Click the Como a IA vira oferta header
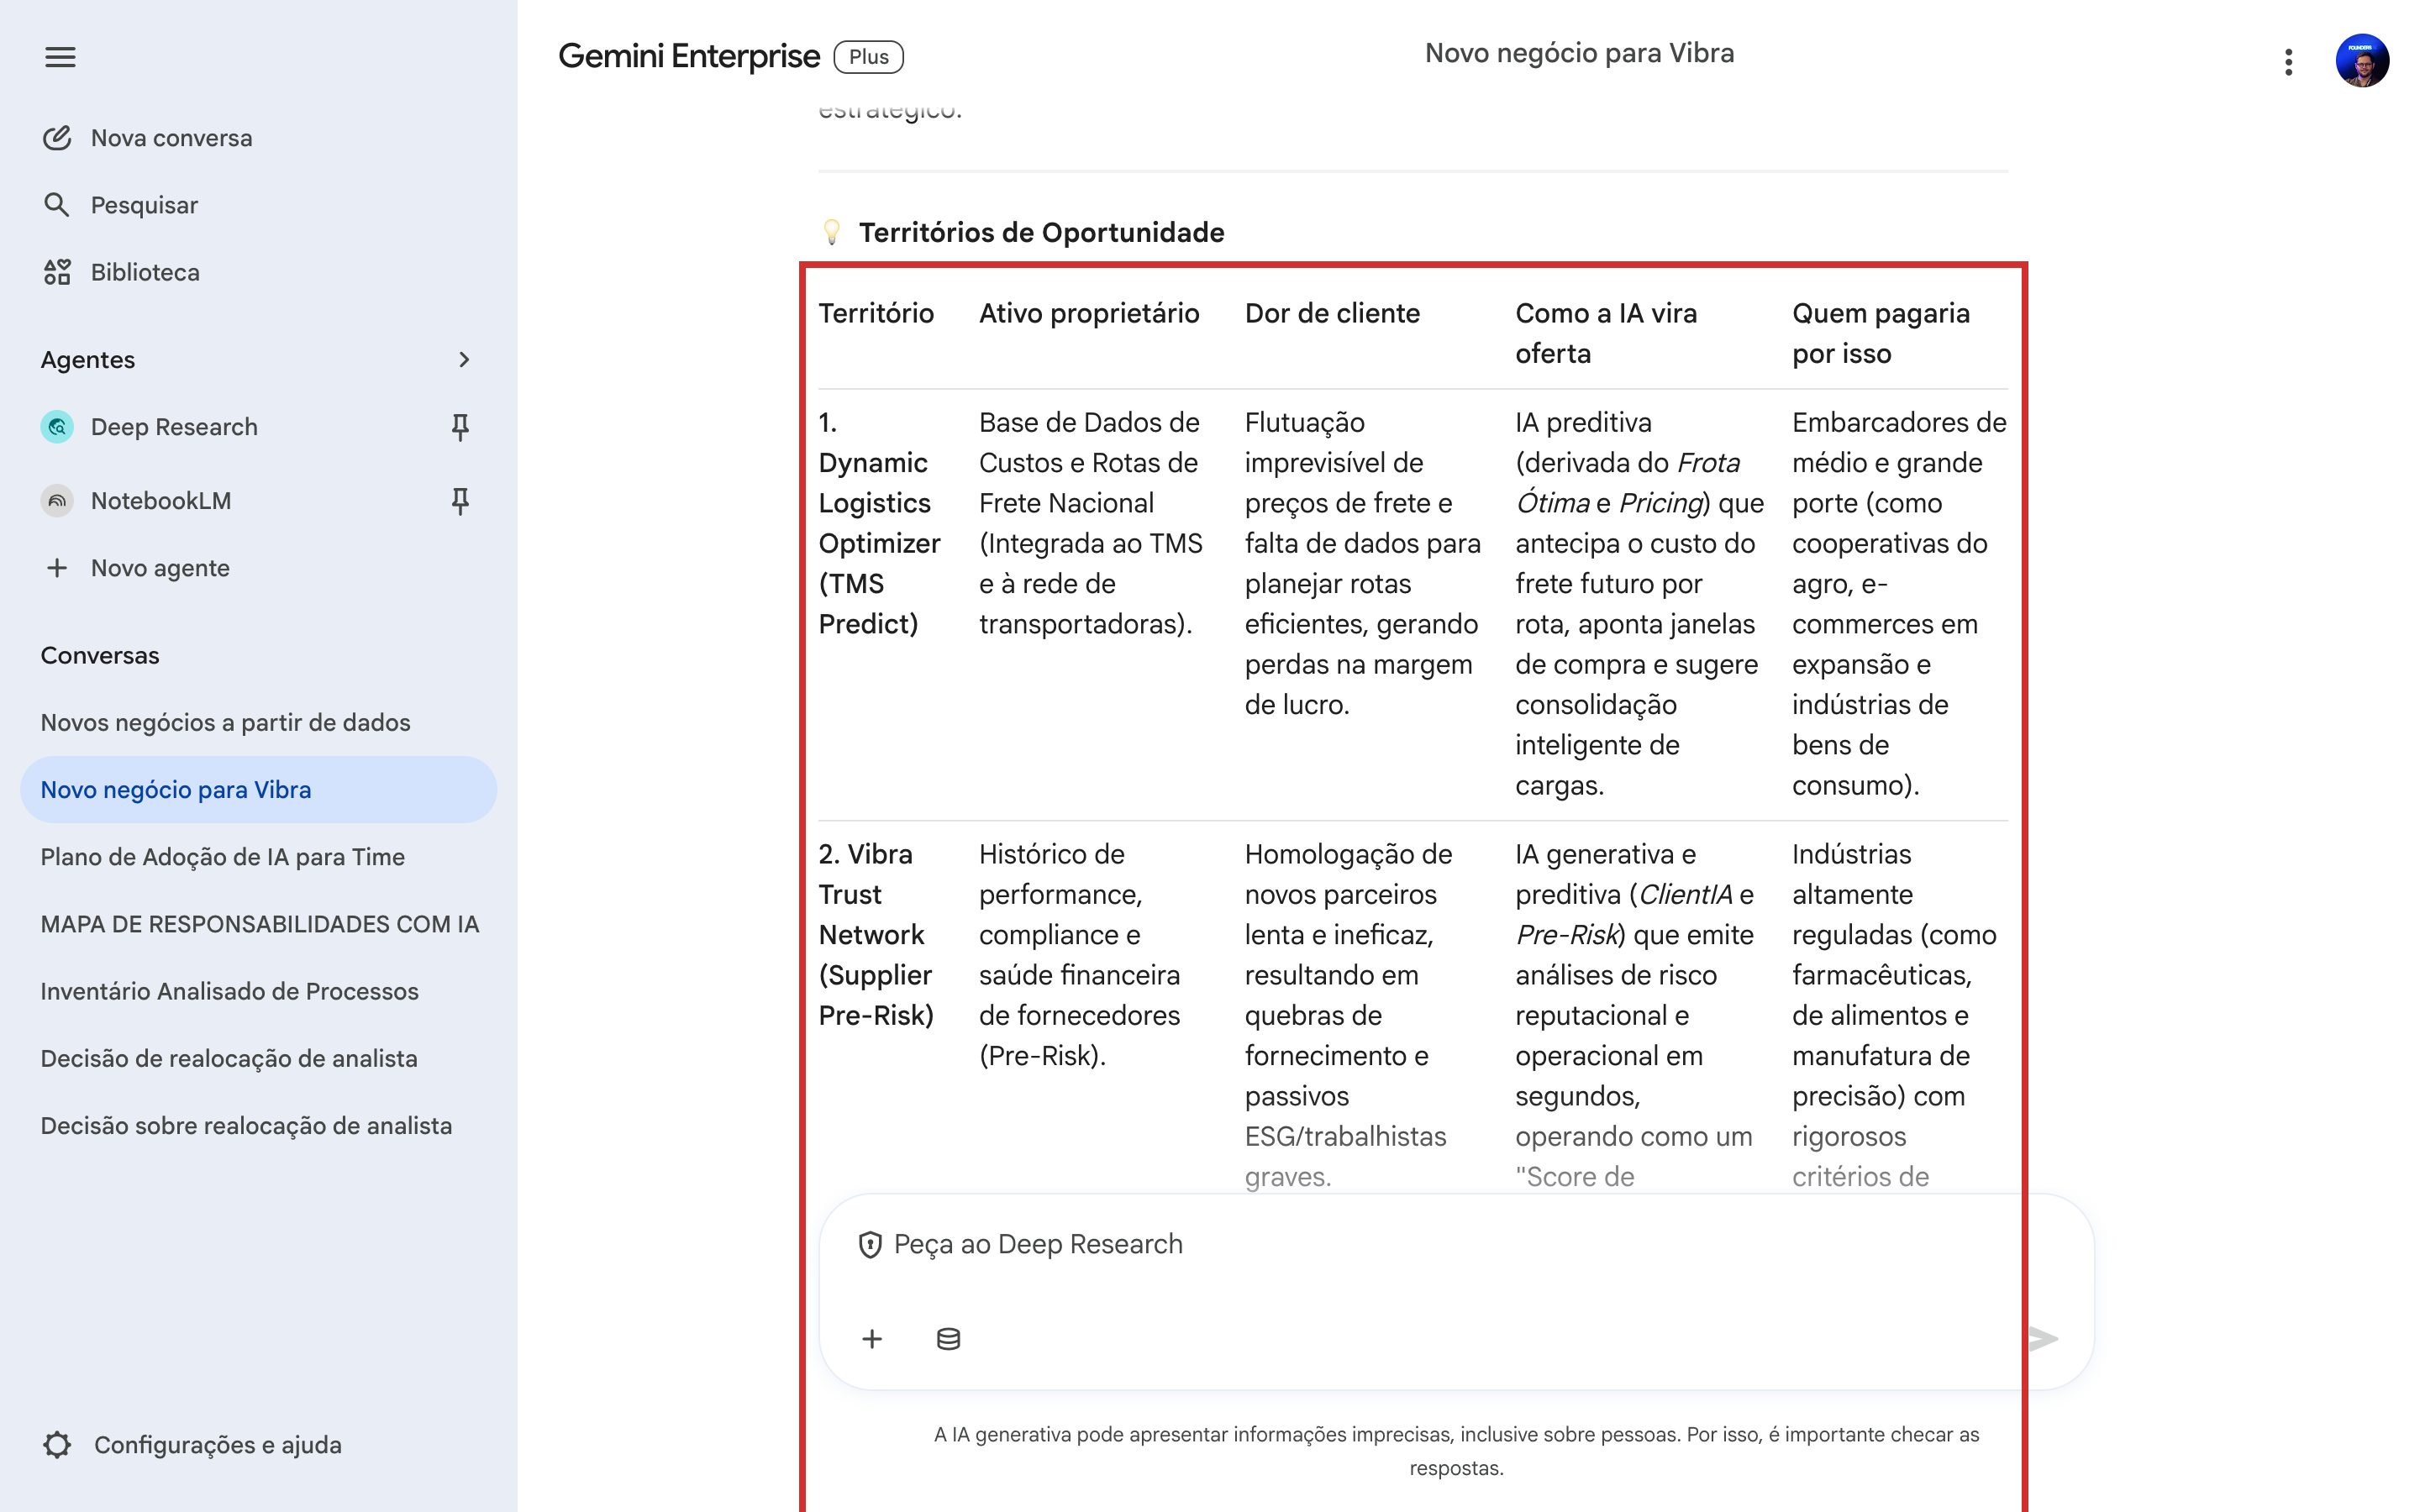 coord(1606,333)
